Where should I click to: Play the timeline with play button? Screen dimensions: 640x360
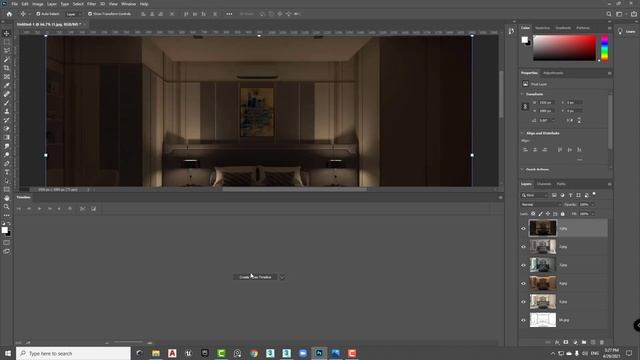pyautogui.click(x=39, y=209)
